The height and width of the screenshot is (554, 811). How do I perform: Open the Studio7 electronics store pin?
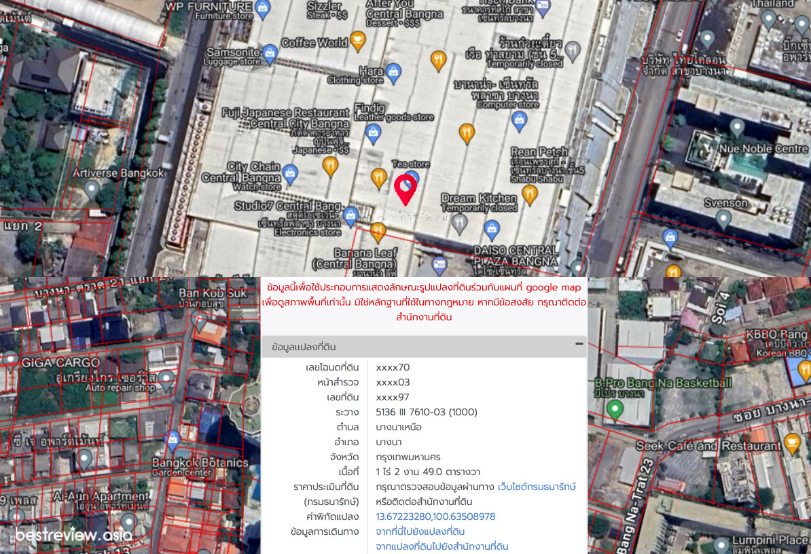point(351,216)
